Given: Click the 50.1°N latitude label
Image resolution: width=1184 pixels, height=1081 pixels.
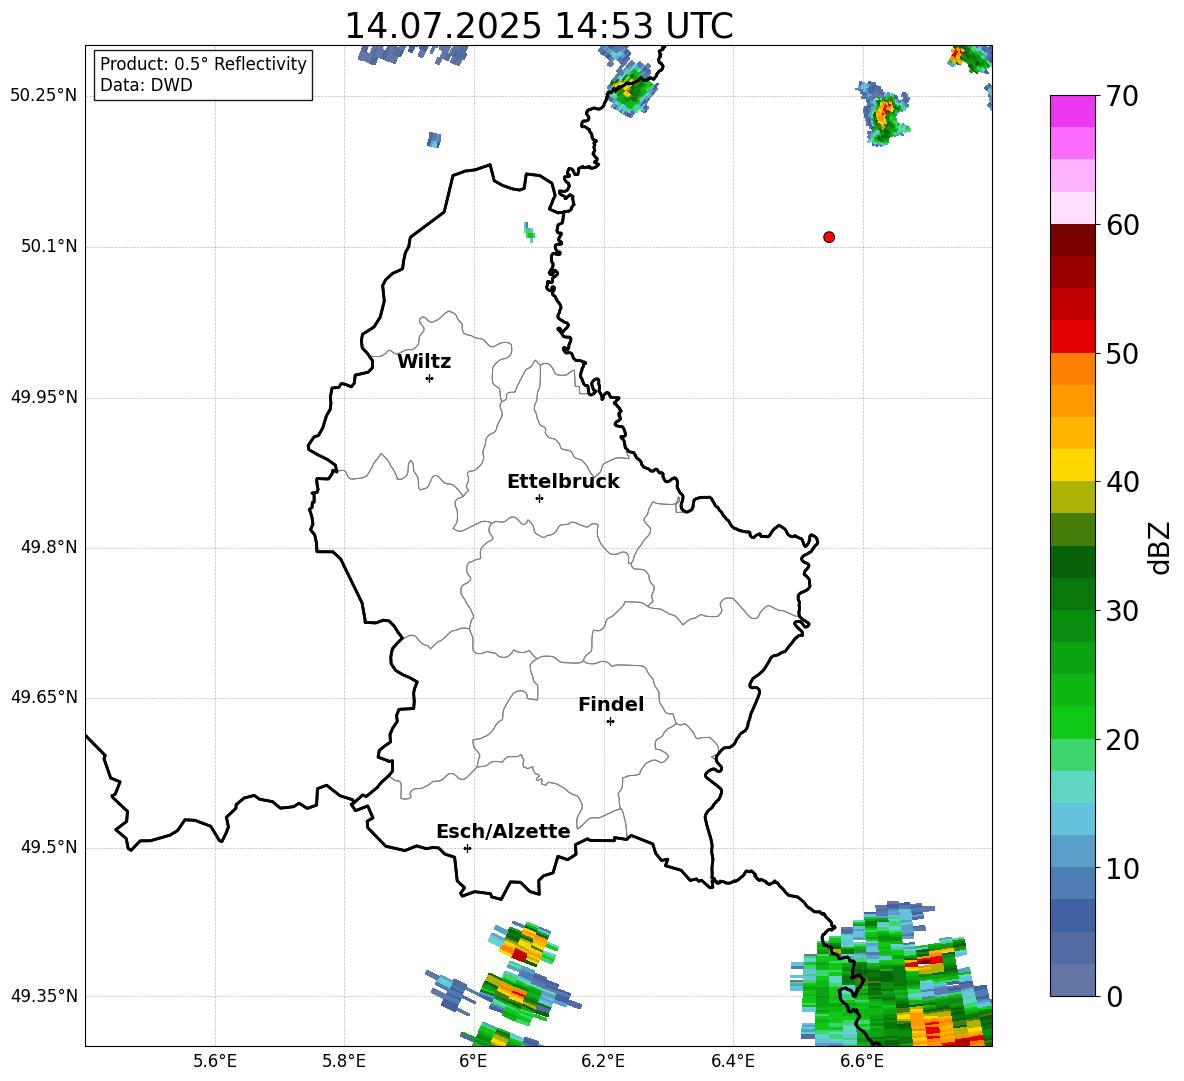Looking at the screenshot, I should pyautogui.click(x=49, y=247).
